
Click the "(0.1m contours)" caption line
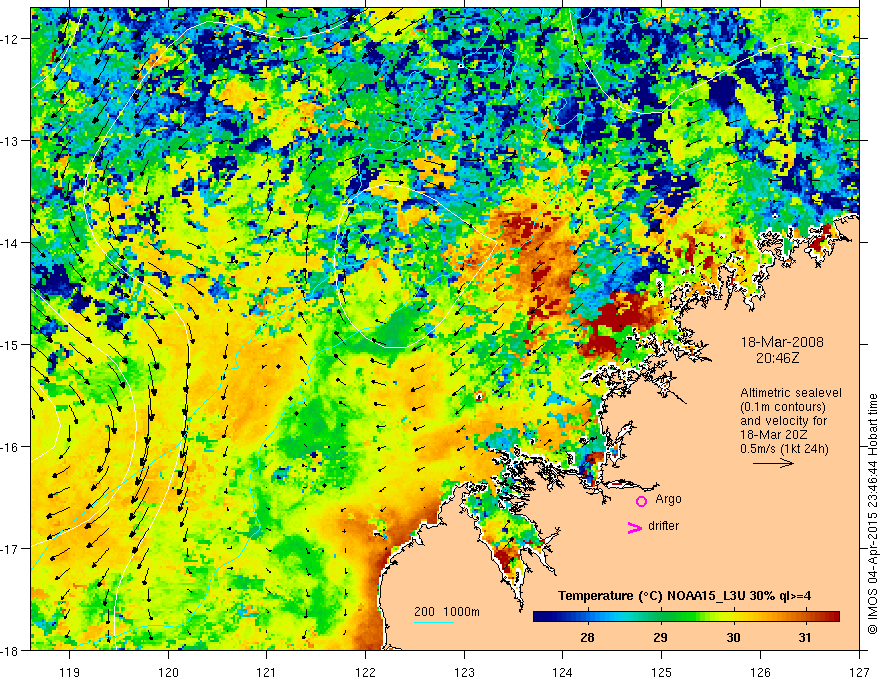(783, 407)
